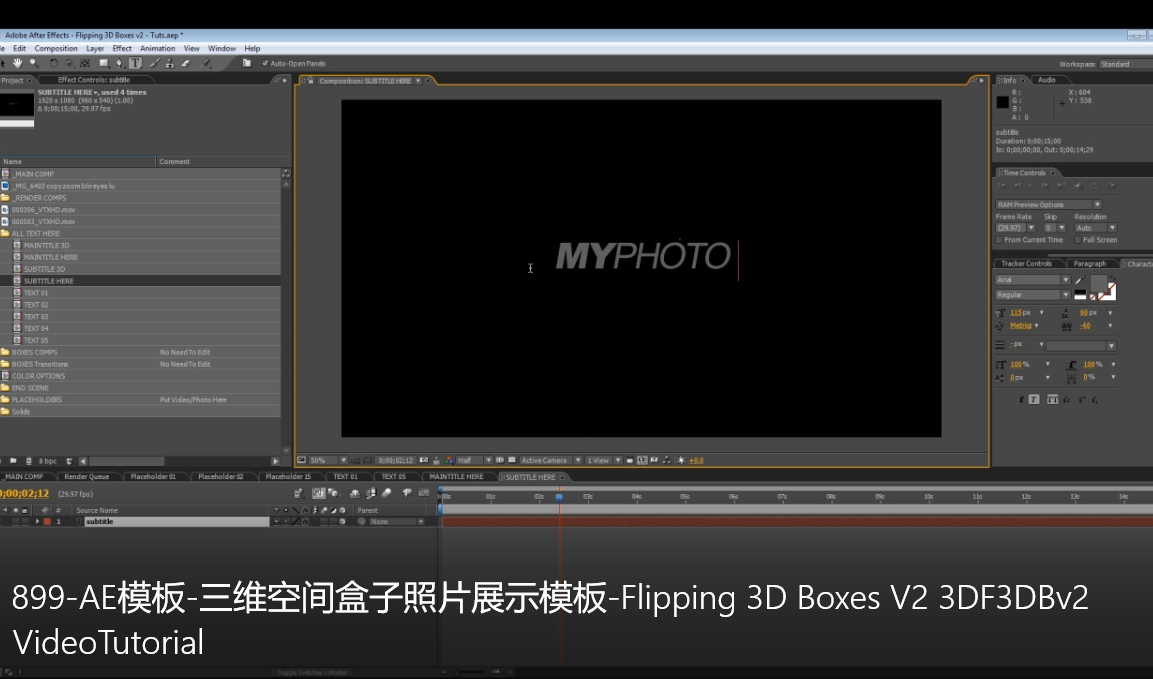Toggle the 3D switch on subtitle layer
Viewport: 1153px width, 679px height.
[342, 522]
